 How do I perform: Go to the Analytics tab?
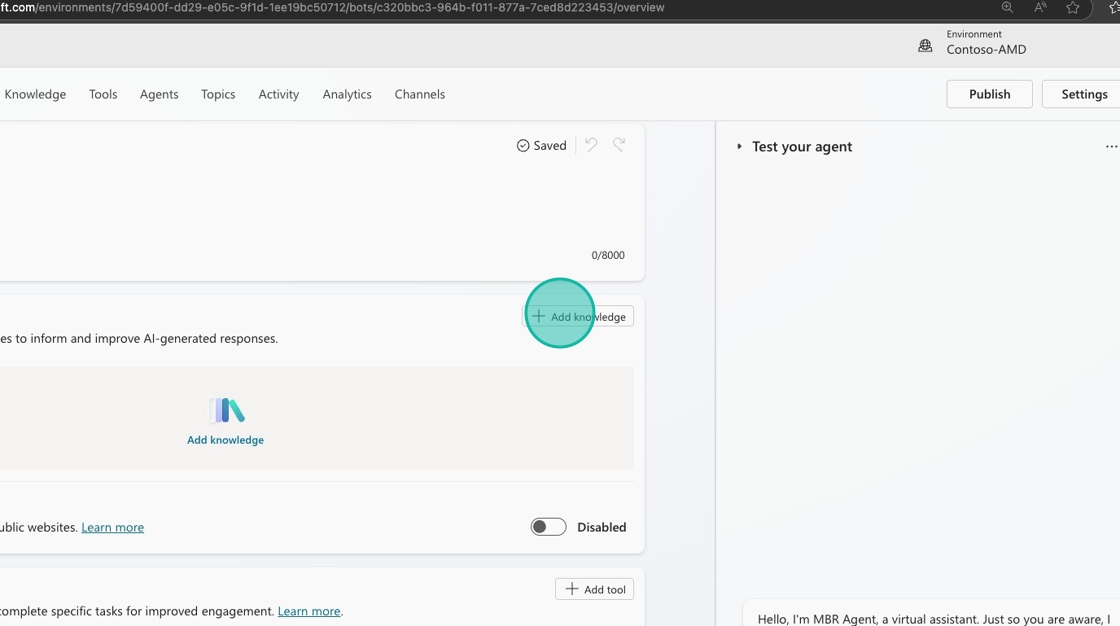point(347,94)
